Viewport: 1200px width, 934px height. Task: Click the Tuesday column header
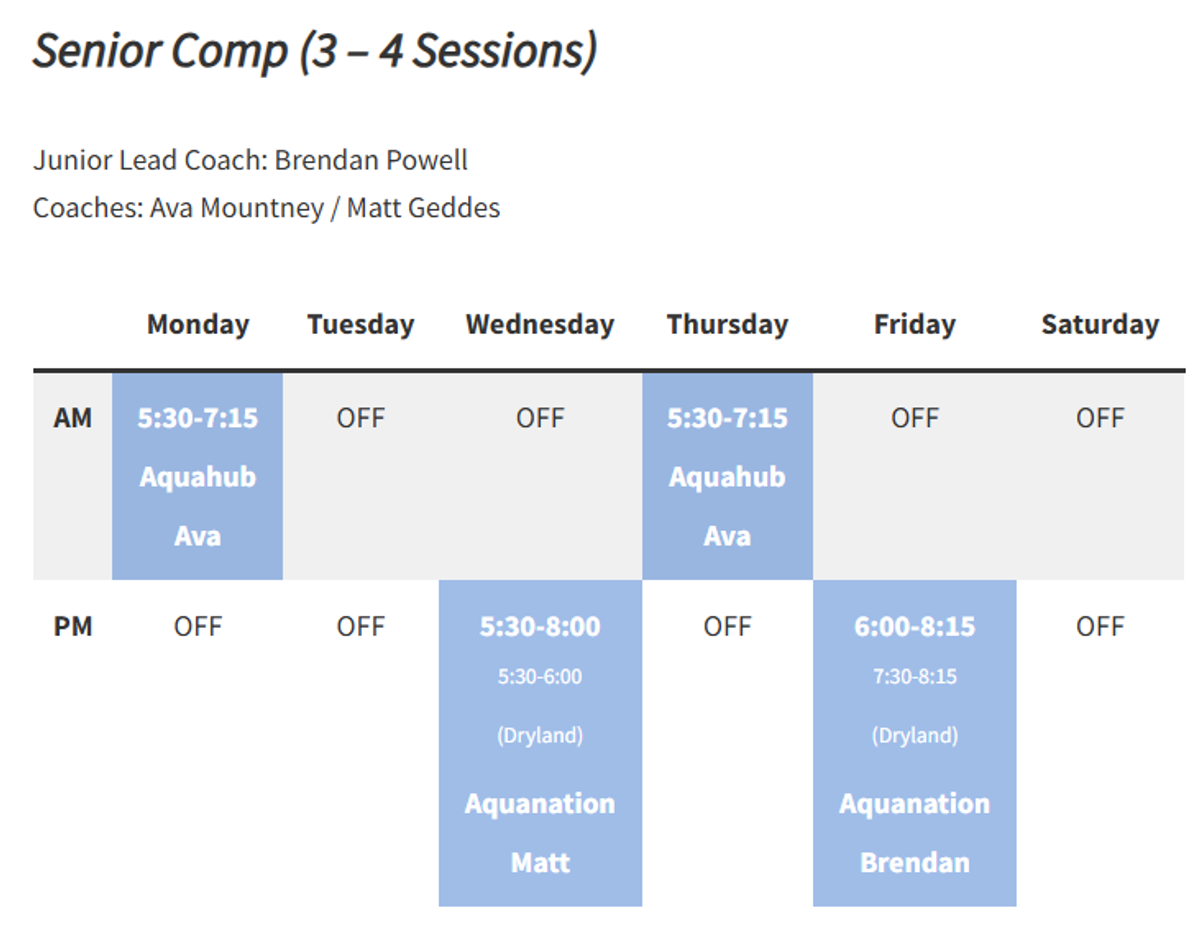(x=361, y=325)
